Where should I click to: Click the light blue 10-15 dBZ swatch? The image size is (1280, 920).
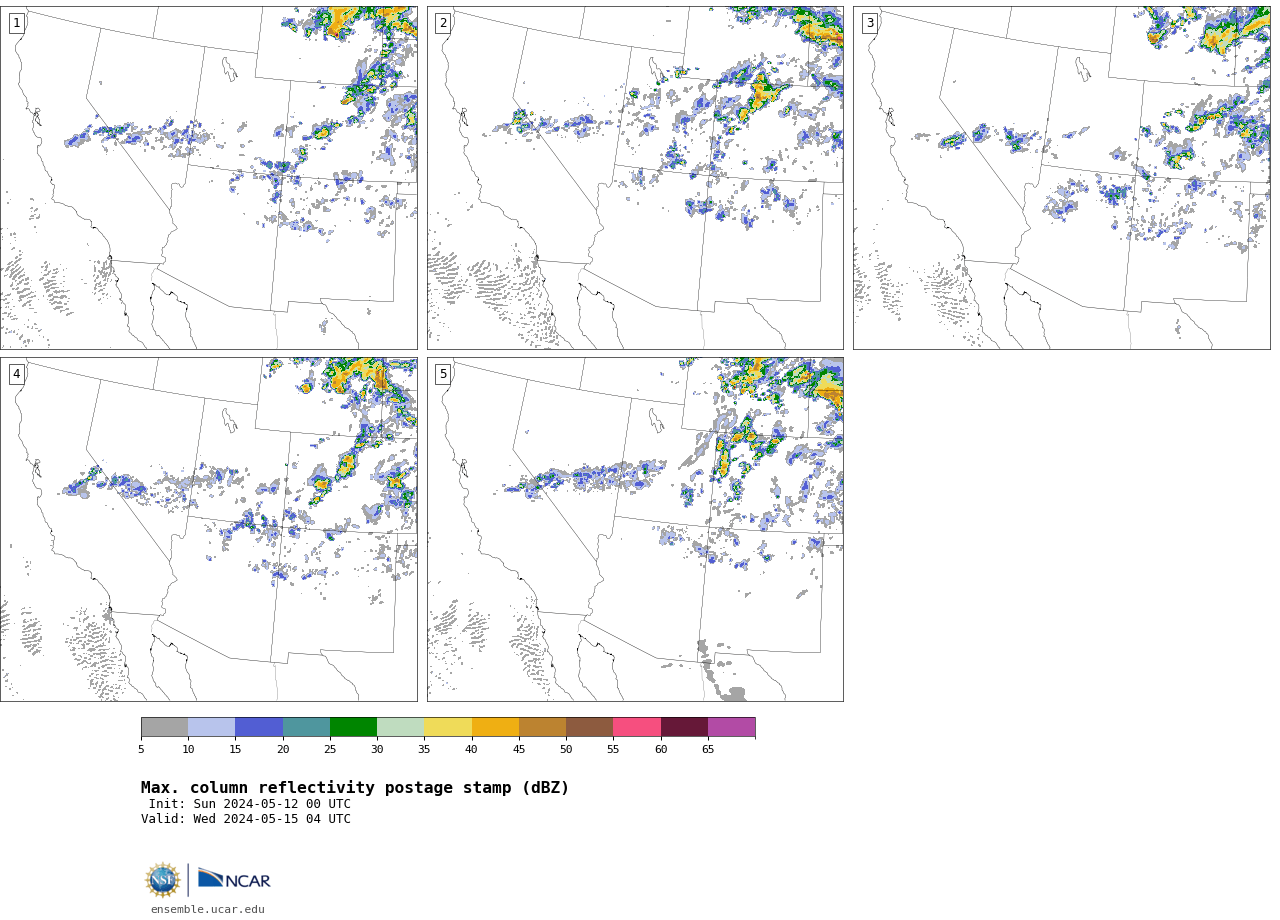click(212, 727)
